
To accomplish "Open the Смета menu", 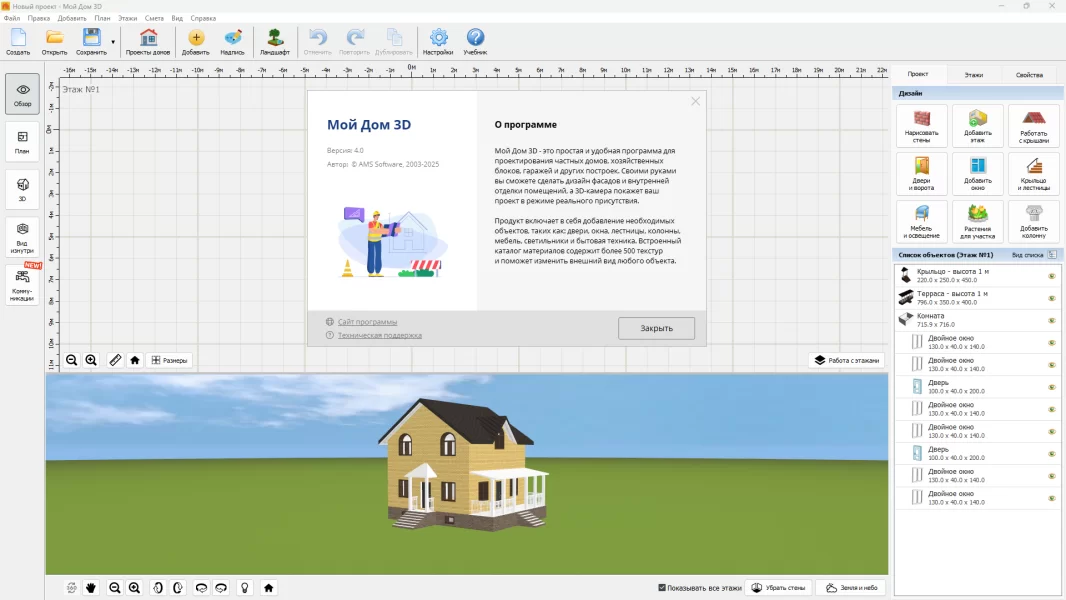I will pyautogui.click(x=154, y=18).
